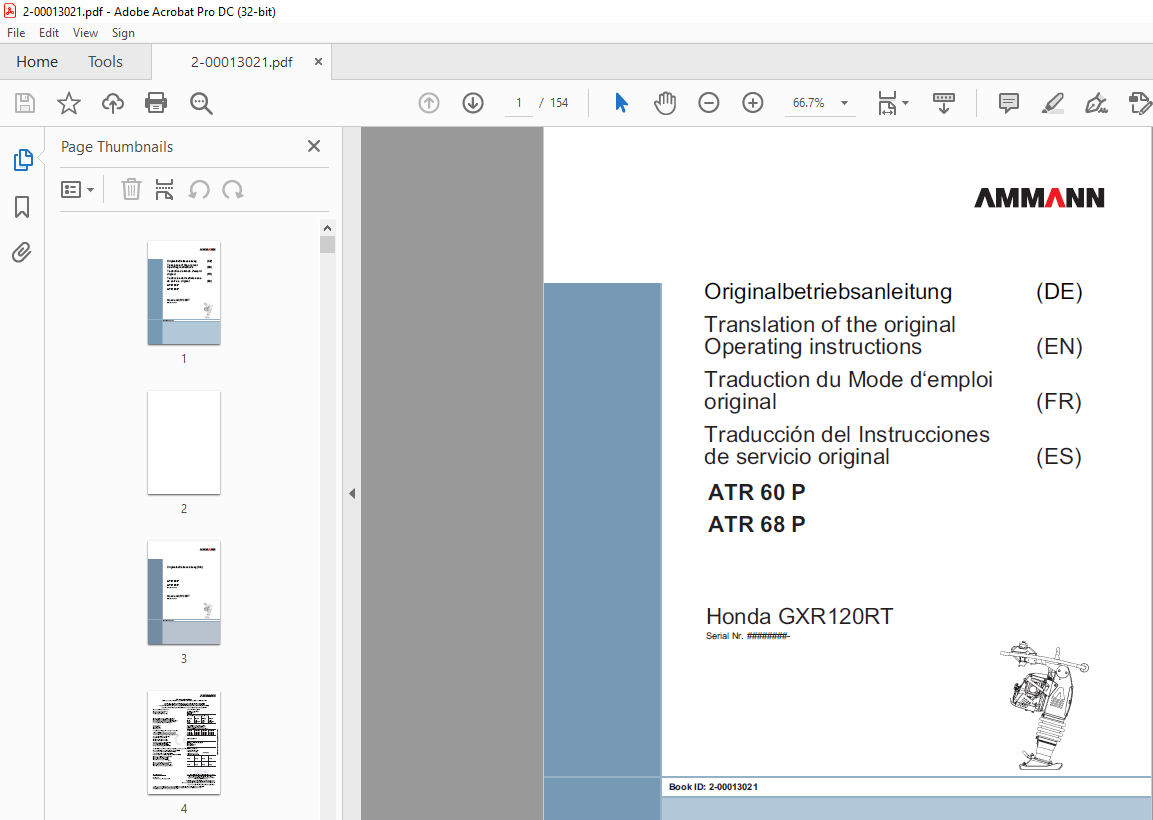Close the 2-00013021.pdf tab

(x=318, y=62)
